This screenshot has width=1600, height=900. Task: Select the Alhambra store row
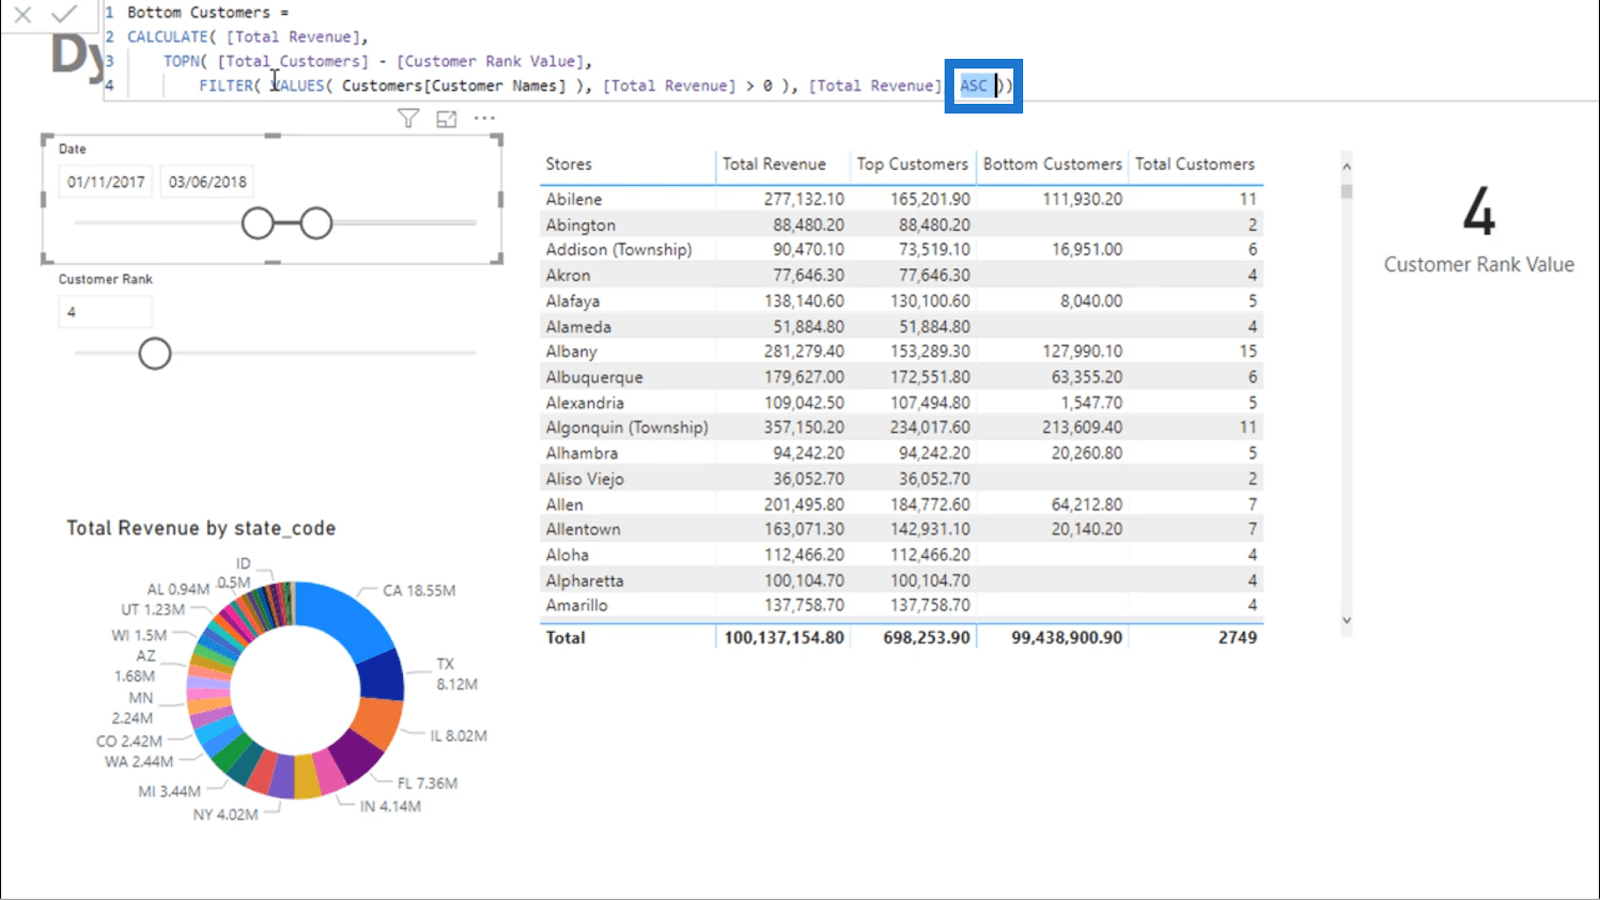pos(901,453)
